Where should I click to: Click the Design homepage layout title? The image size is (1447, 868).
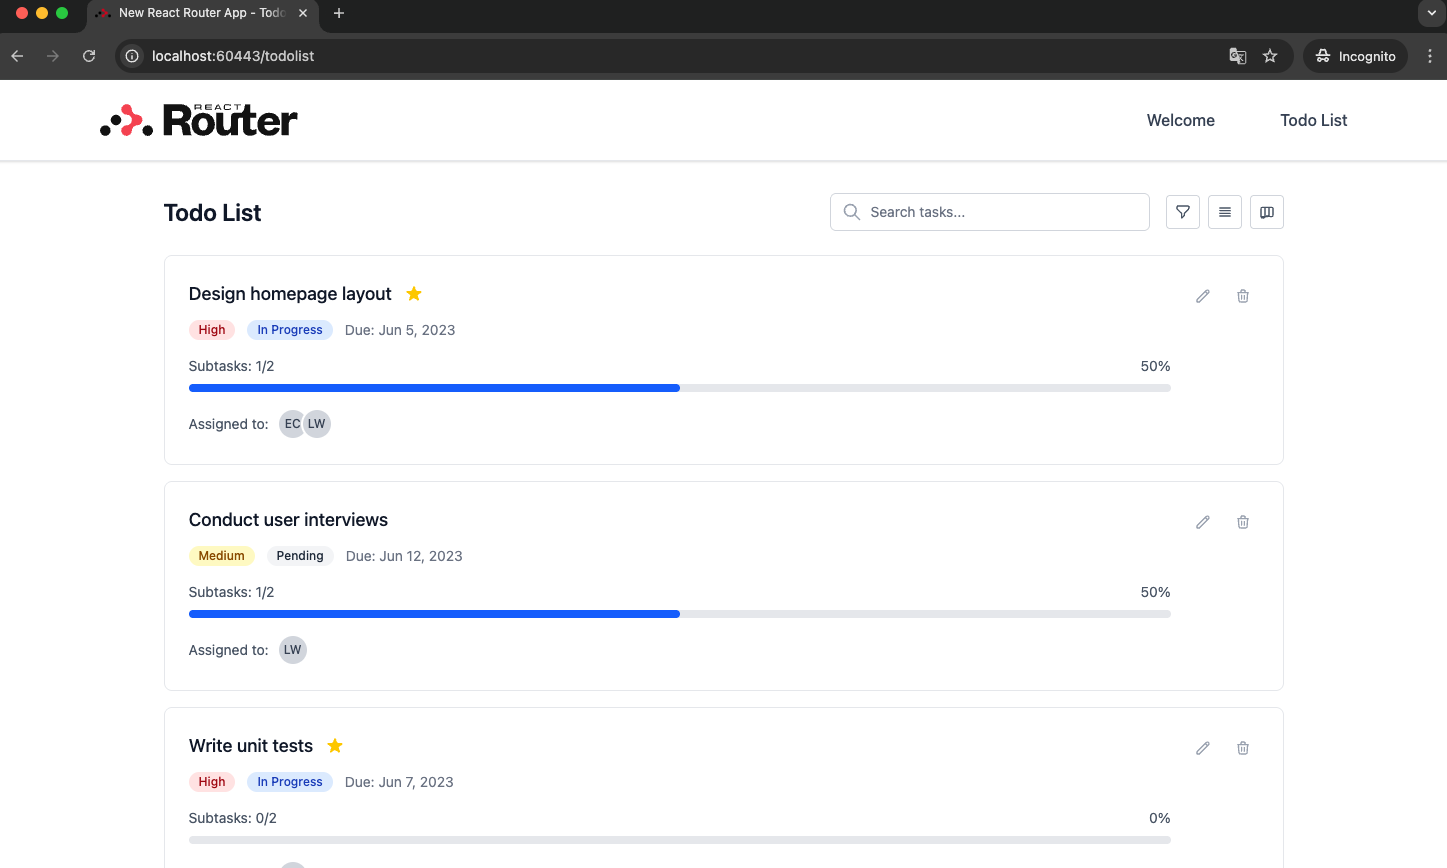coord(290,294)
